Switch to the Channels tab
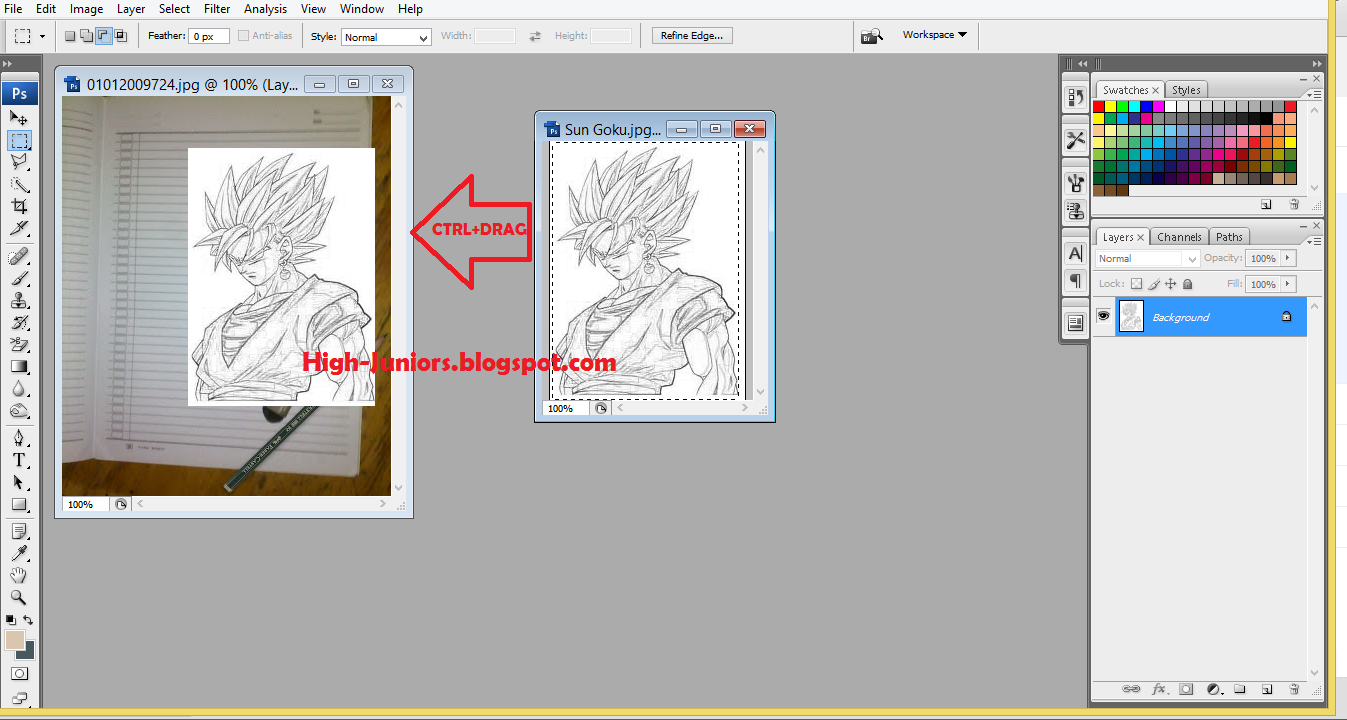Image resolution: width=1347 pixels, height=720 pixels. (1179, 237)
